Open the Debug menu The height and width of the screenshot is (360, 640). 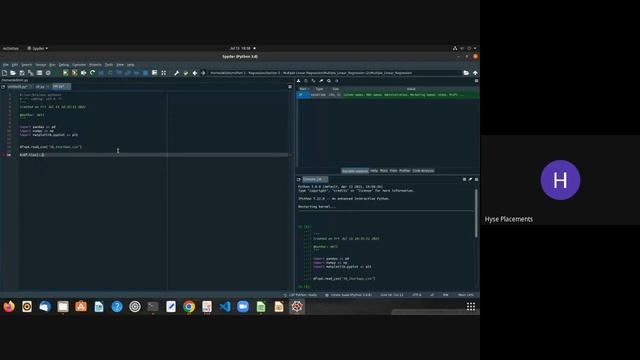click(x=64, y=64)
